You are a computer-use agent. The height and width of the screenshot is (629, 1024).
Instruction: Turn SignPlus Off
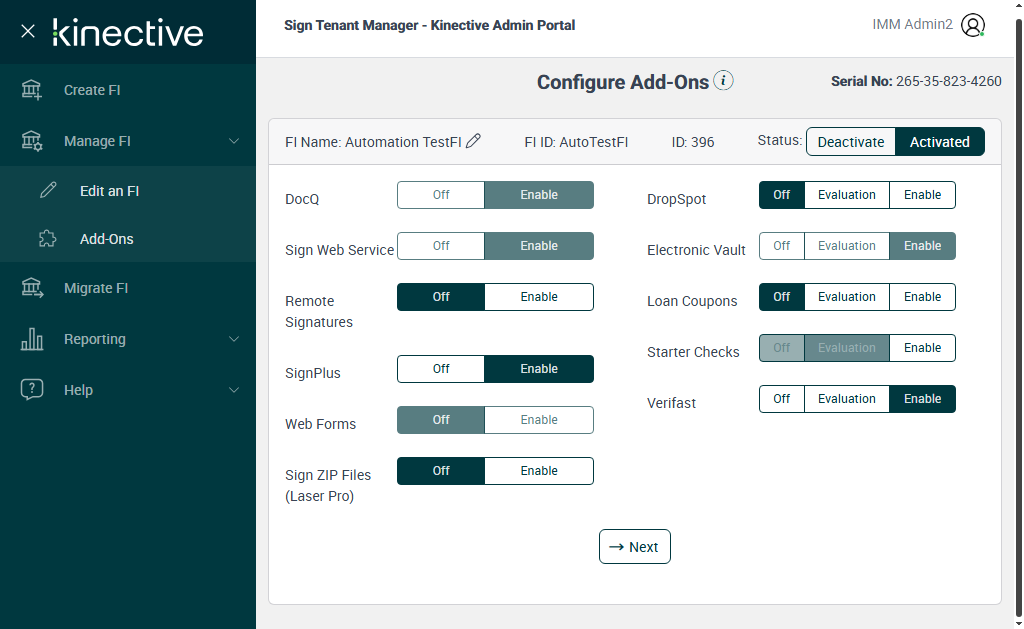(441, 368)
